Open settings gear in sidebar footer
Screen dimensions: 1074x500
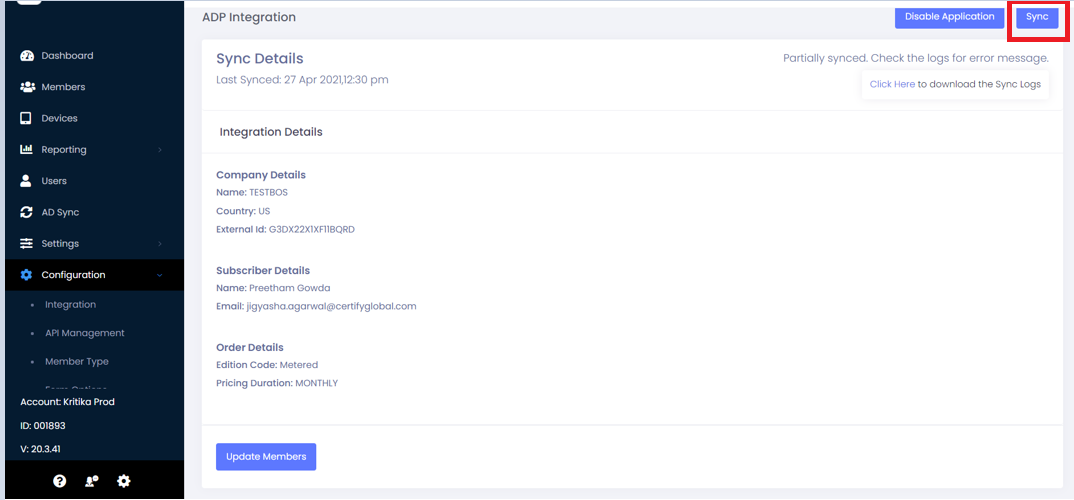[123, 481]
